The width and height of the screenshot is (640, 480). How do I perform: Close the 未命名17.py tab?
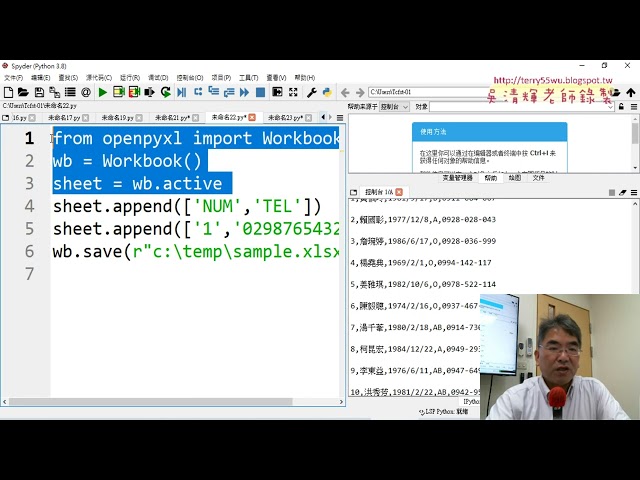tap(86, 118)
